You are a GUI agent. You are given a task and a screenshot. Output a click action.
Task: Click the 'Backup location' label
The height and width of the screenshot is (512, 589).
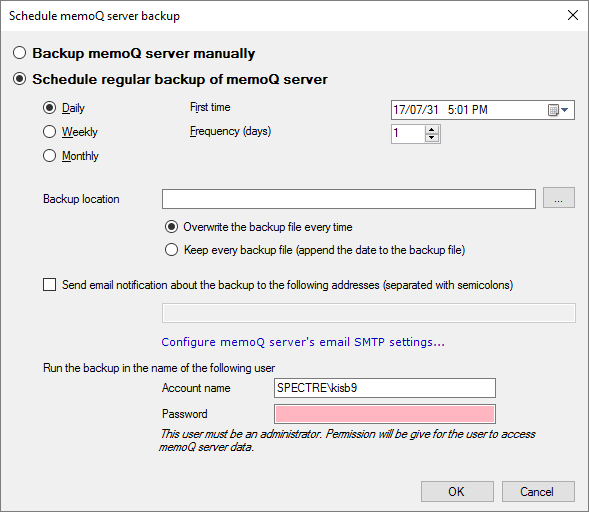tap(81, 199)
